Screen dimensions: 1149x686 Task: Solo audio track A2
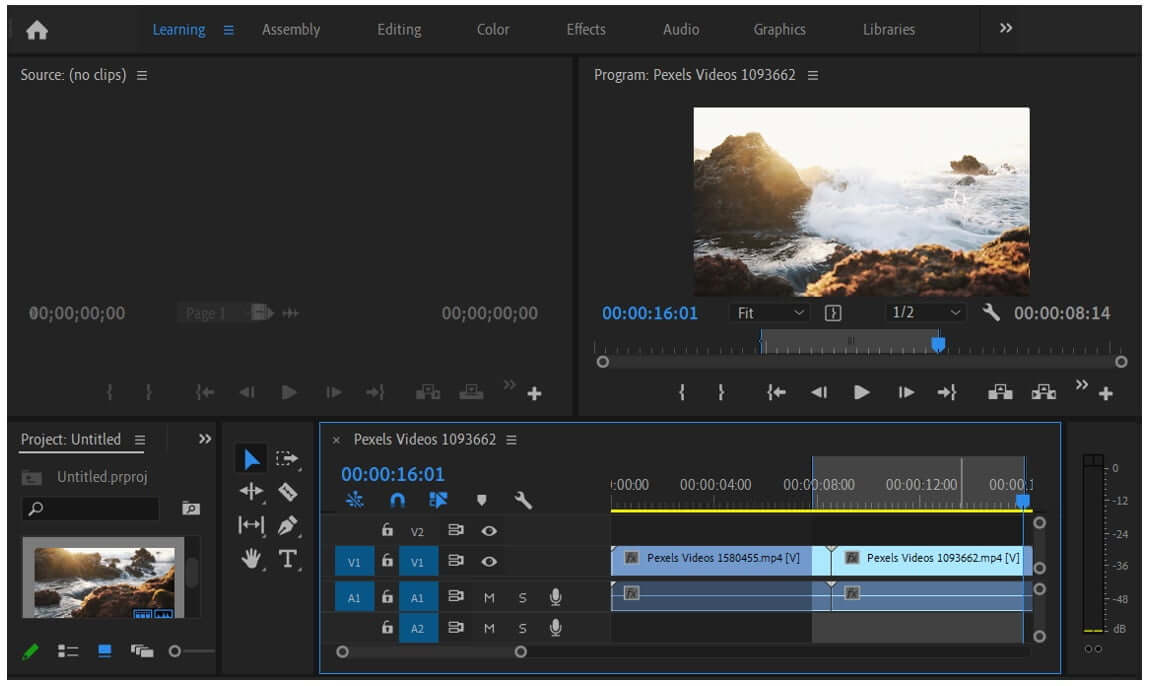click(x=522, y=628)
